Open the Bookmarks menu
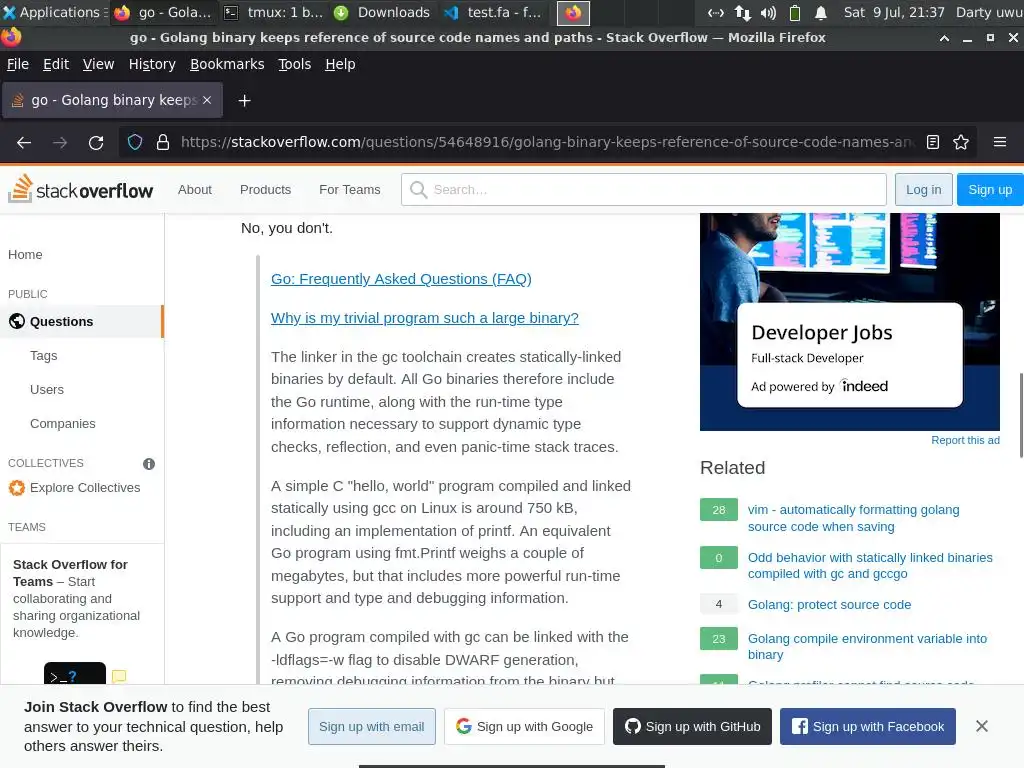 (x=227, y=64)
